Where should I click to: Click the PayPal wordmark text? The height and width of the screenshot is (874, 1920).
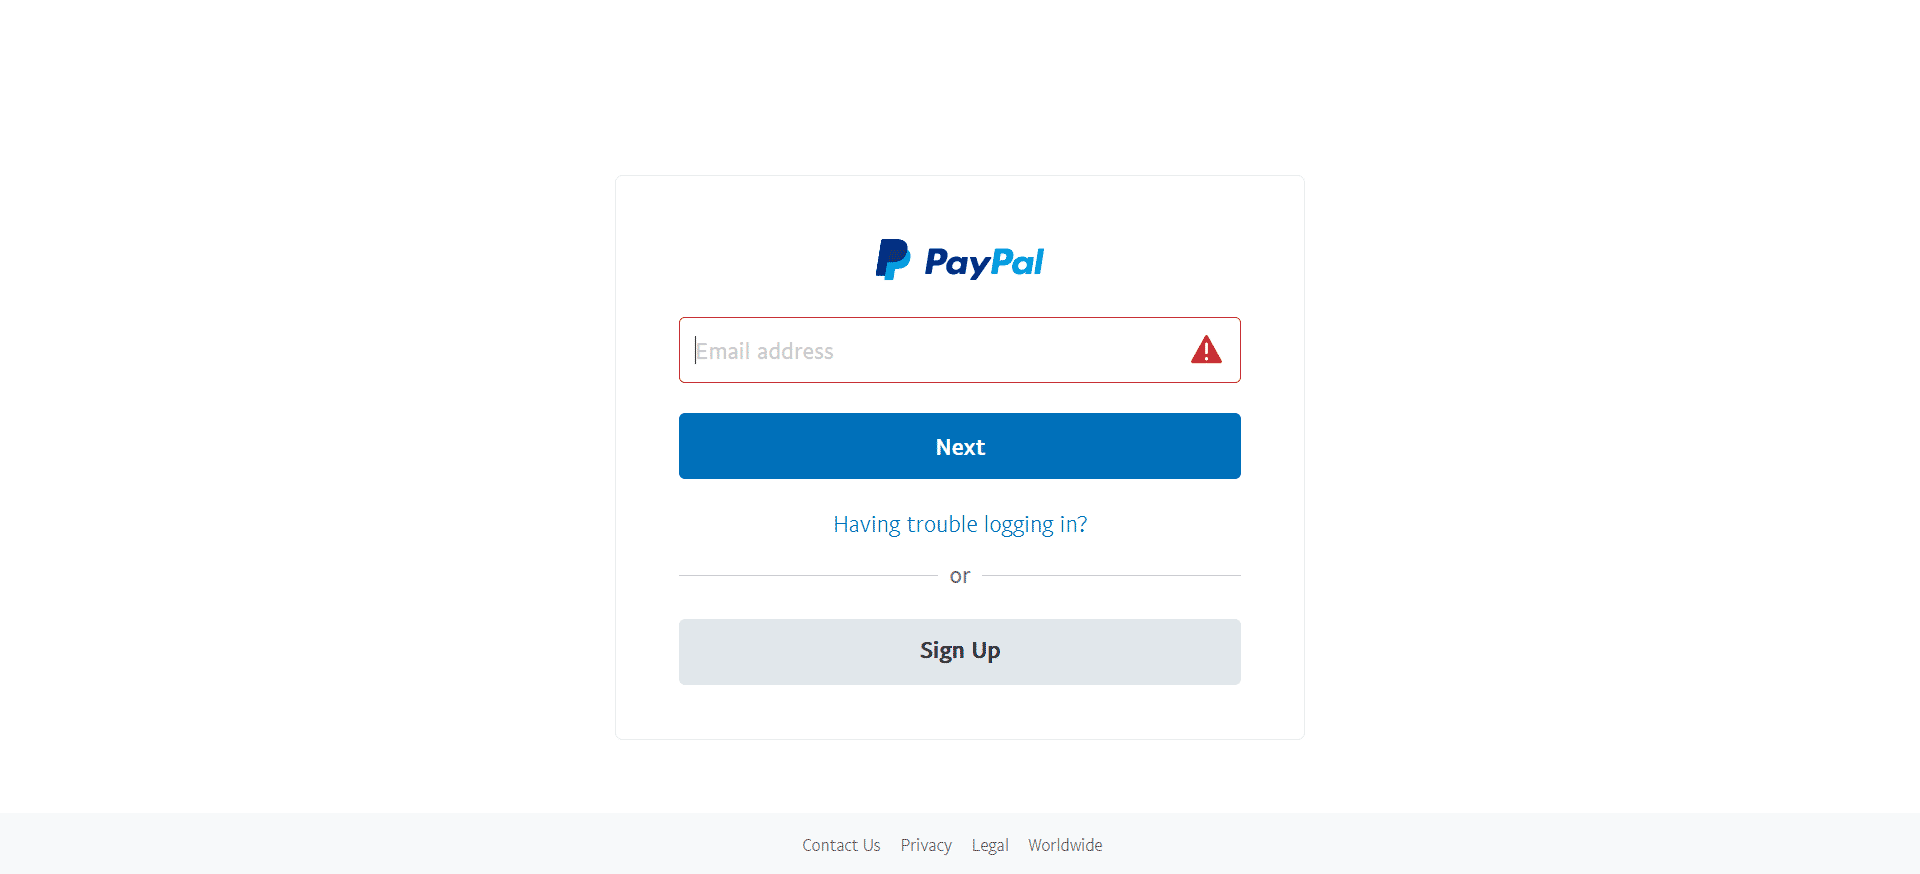pos(984,262)
